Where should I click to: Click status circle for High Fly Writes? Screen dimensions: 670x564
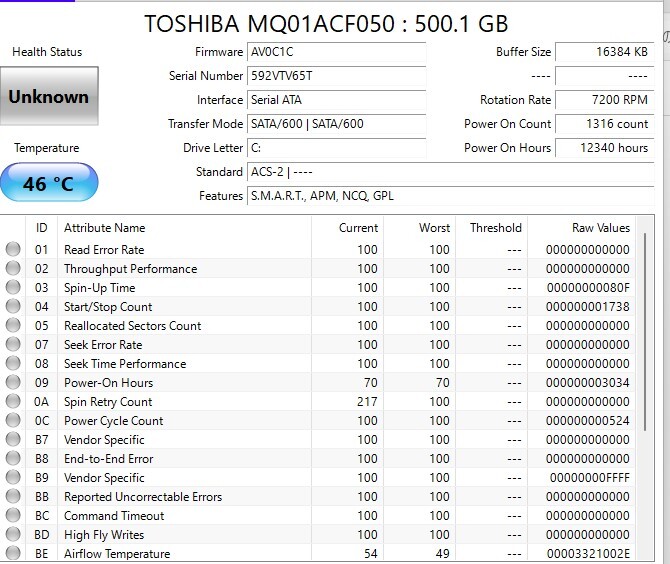coord(13,535)
